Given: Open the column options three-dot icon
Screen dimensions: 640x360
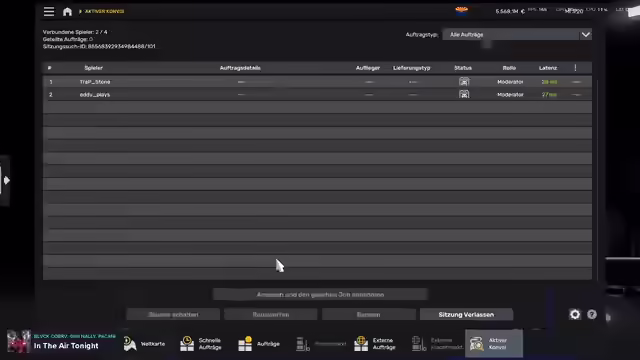Looking at the screenshot, I should 576,68.
